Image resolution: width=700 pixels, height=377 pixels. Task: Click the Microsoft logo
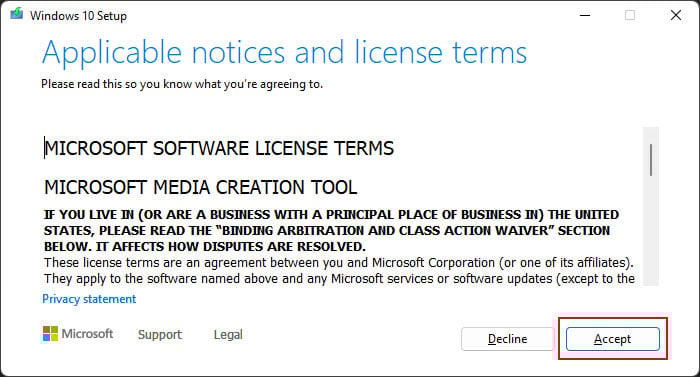[78, 334]
